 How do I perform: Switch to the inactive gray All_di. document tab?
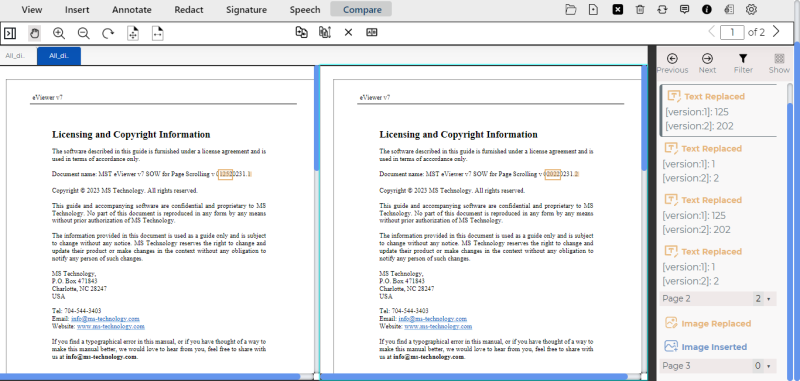[15, 56]
